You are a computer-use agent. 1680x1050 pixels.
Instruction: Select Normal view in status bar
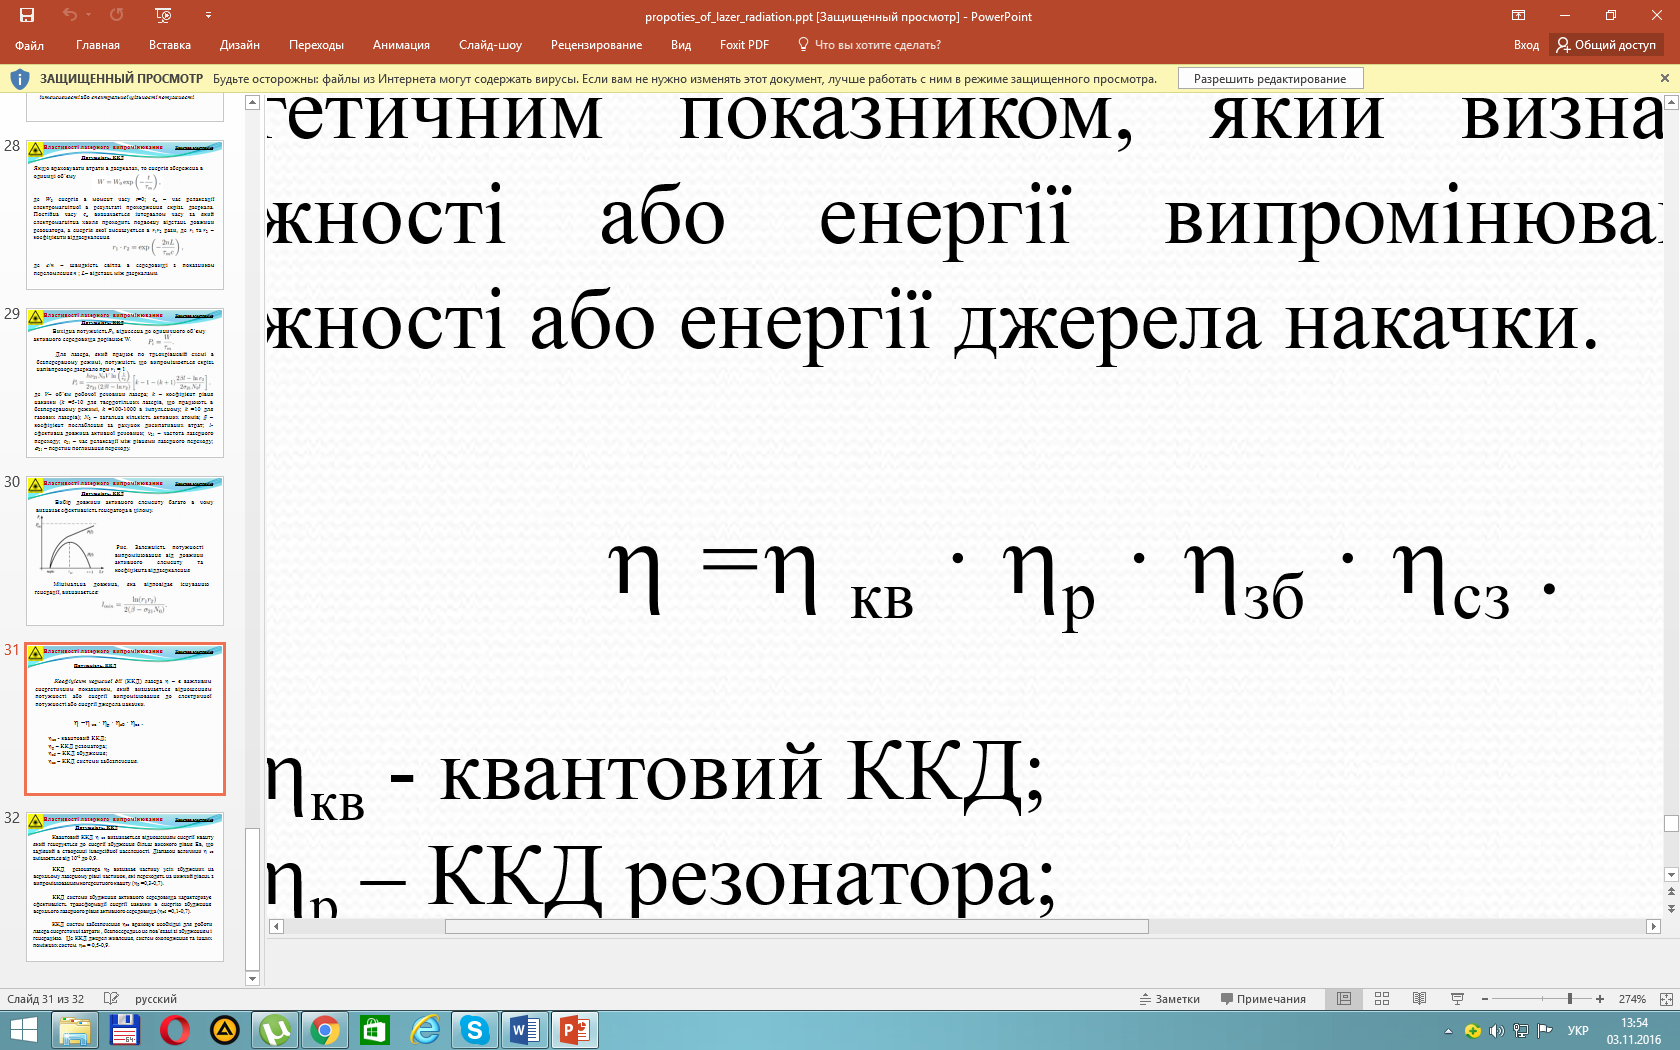pos(1344,999)
